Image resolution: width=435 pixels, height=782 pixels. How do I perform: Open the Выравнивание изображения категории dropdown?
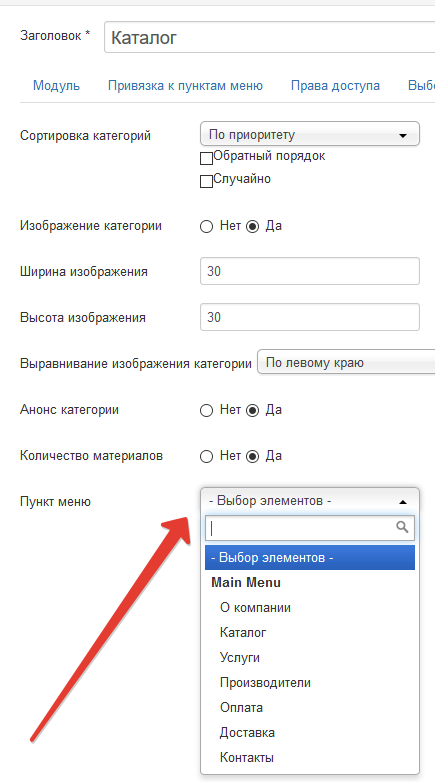(346, 363)
